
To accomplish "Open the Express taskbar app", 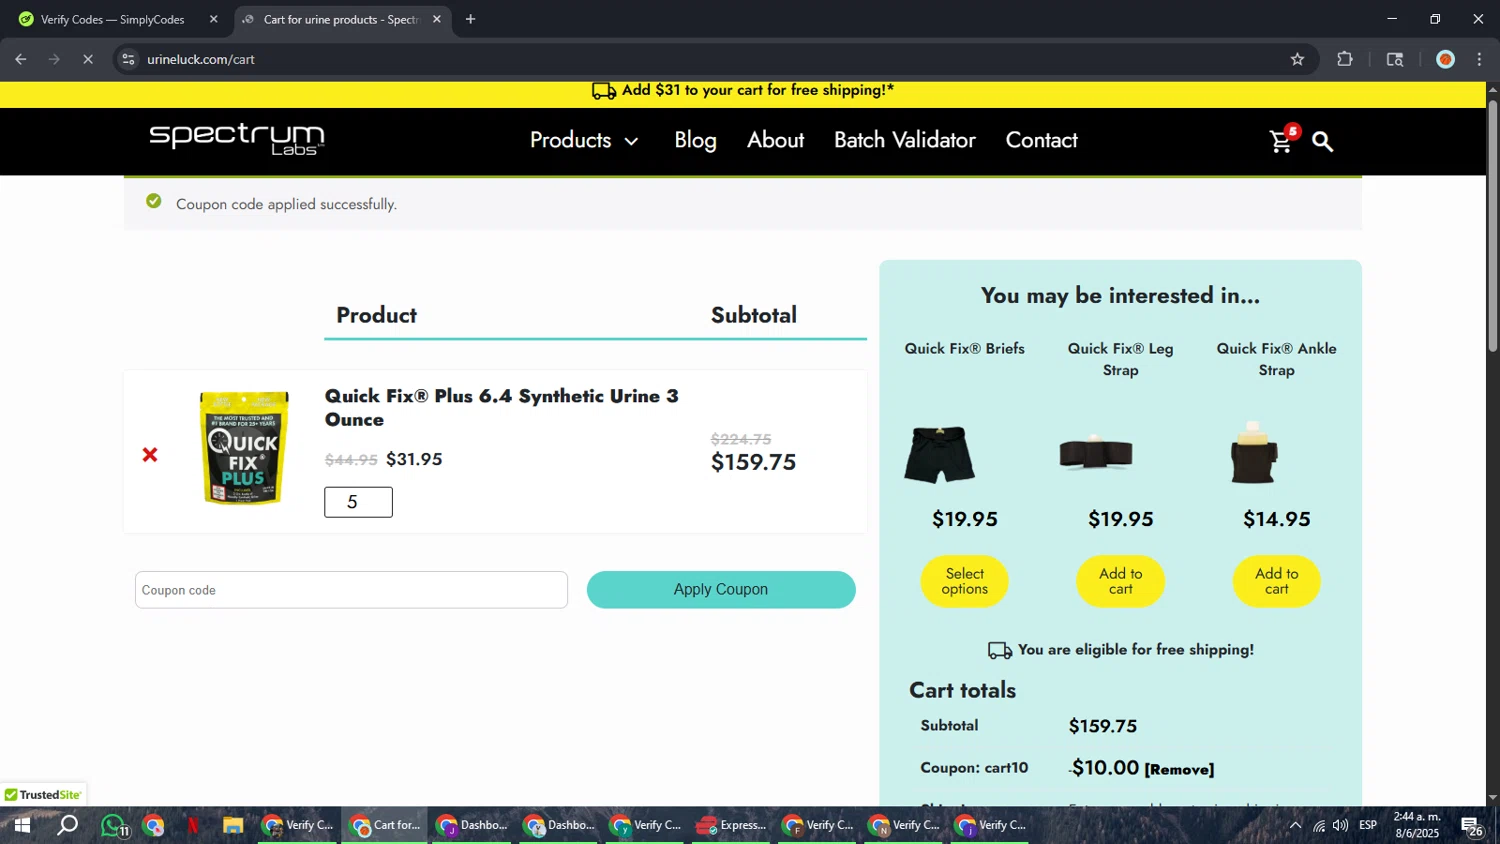I will (732, 826).
